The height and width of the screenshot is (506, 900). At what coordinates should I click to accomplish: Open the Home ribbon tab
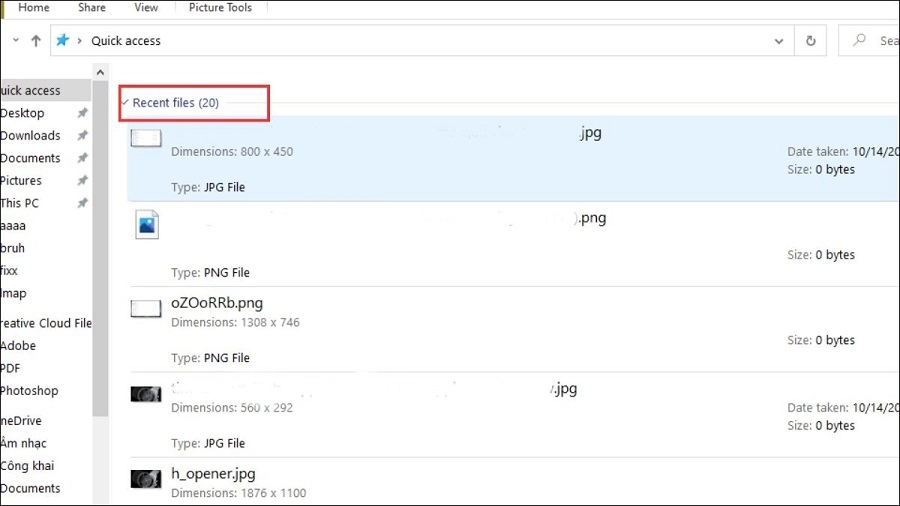pyautogui.click(x=33, y=7)
